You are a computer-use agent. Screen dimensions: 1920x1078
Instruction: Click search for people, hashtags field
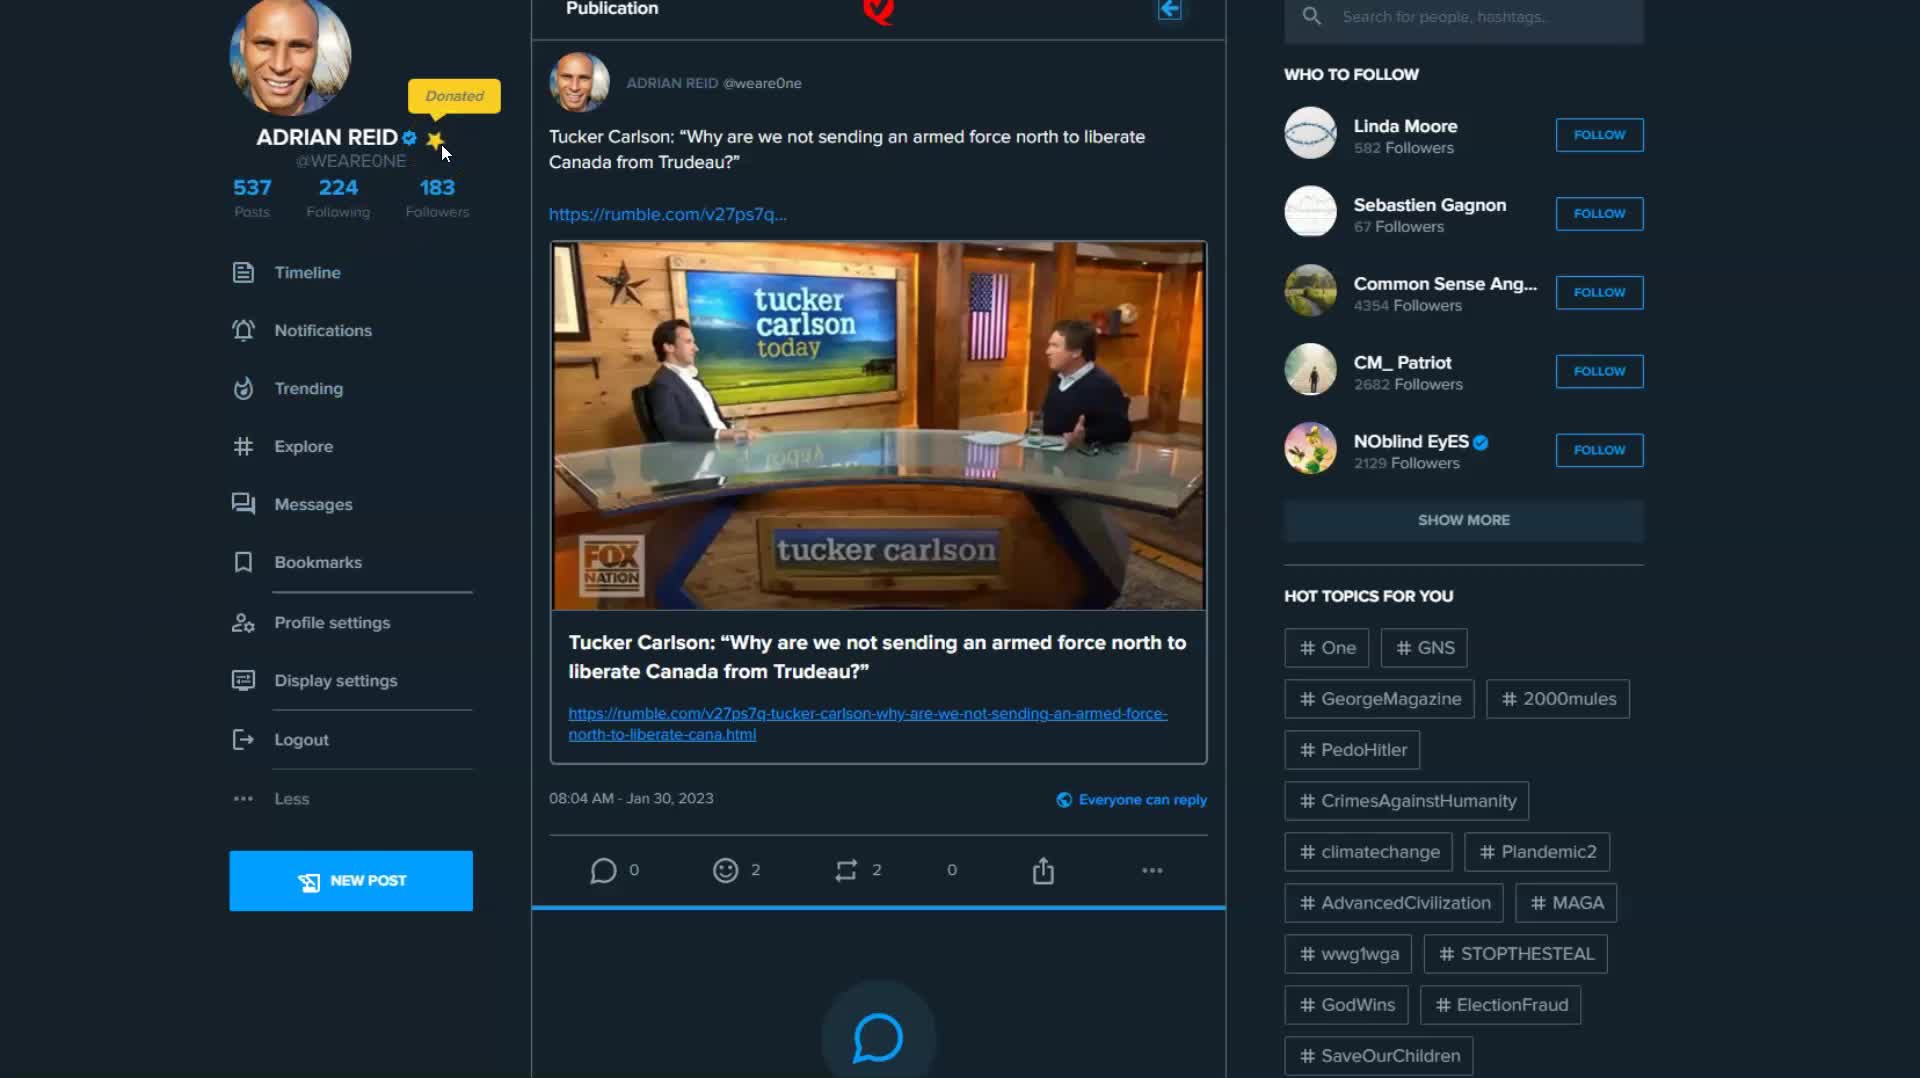[1463, 17]
